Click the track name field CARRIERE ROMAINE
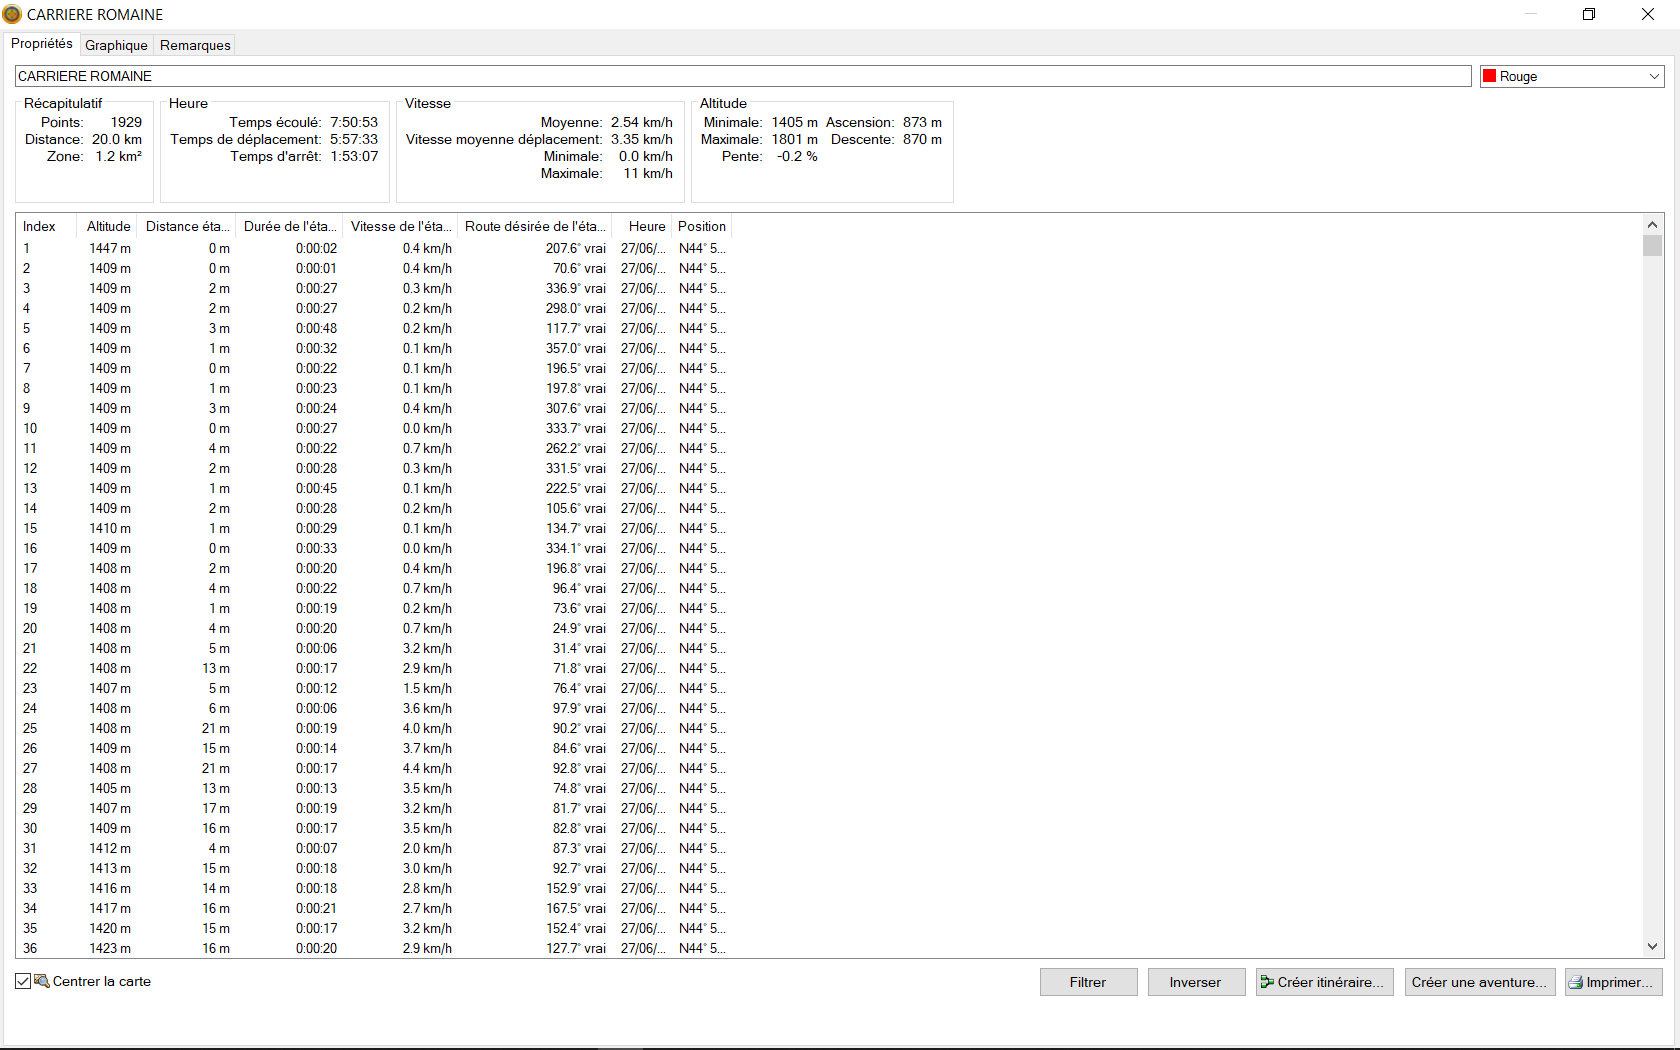This screenshot has height=1050, width=1680. point(743,76)
